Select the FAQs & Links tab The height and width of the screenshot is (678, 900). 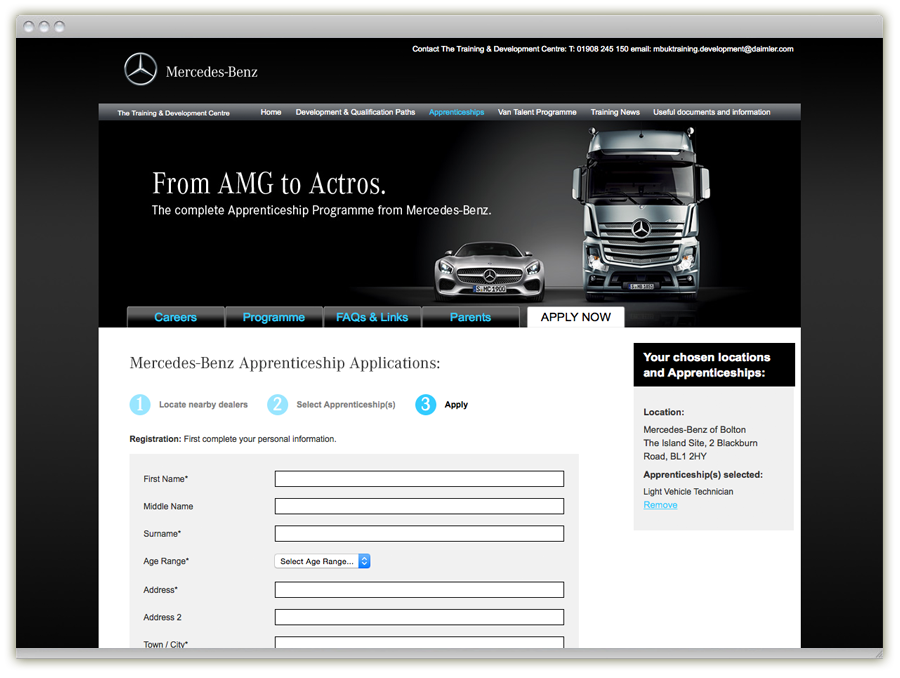pyautogui.click(x=372, y=317)
